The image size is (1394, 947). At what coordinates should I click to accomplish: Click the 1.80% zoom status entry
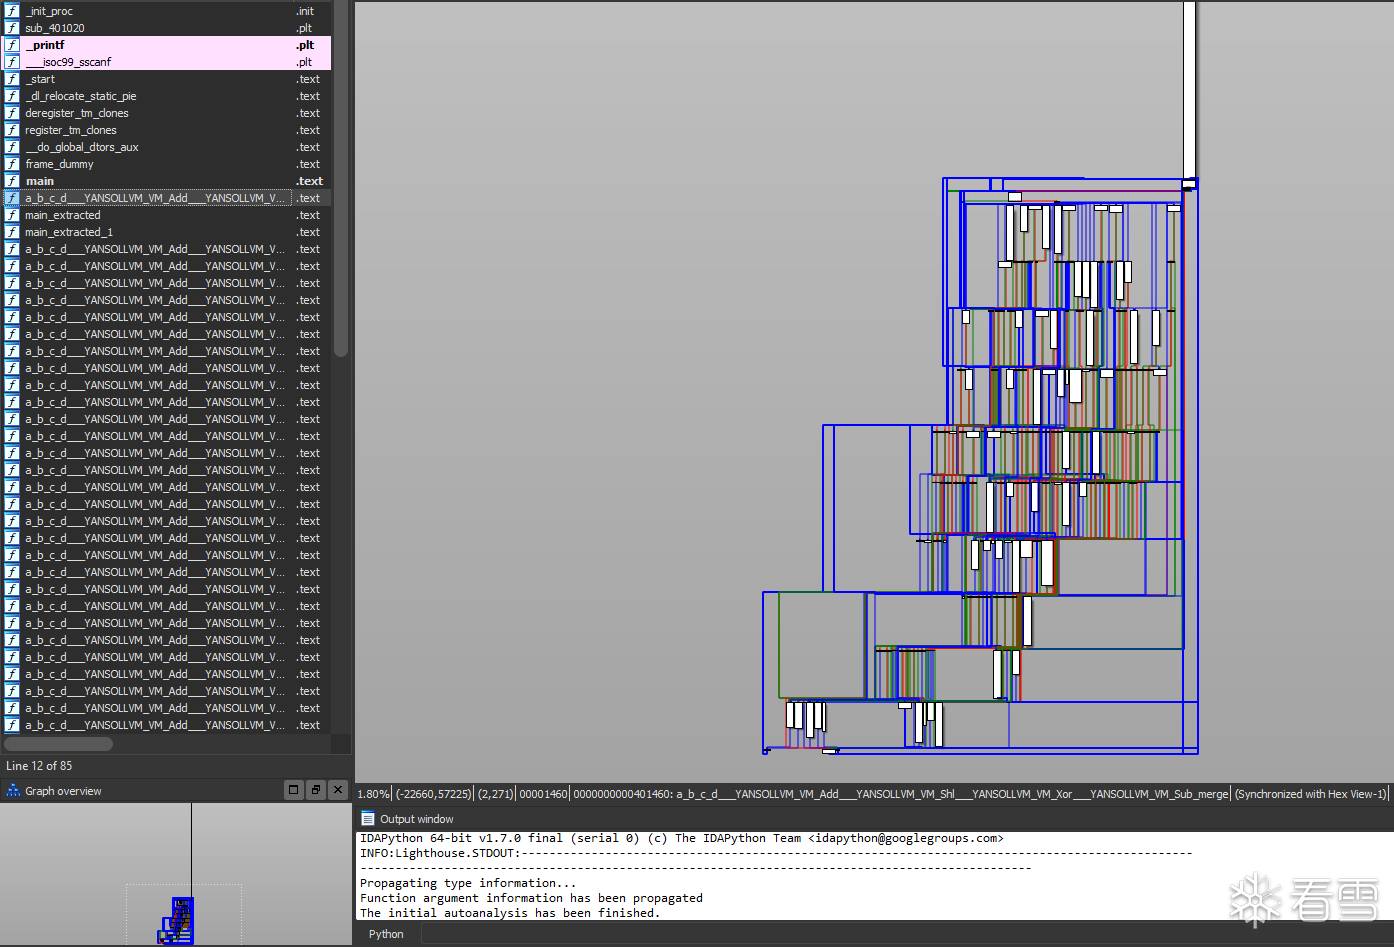click(x=373, y=794)
